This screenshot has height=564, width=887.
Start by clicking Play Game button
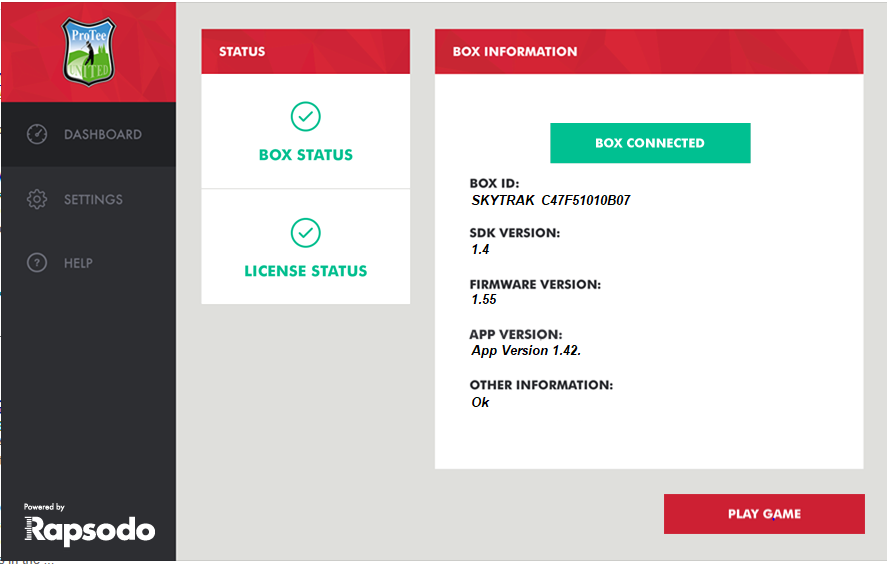click(764, 514)
